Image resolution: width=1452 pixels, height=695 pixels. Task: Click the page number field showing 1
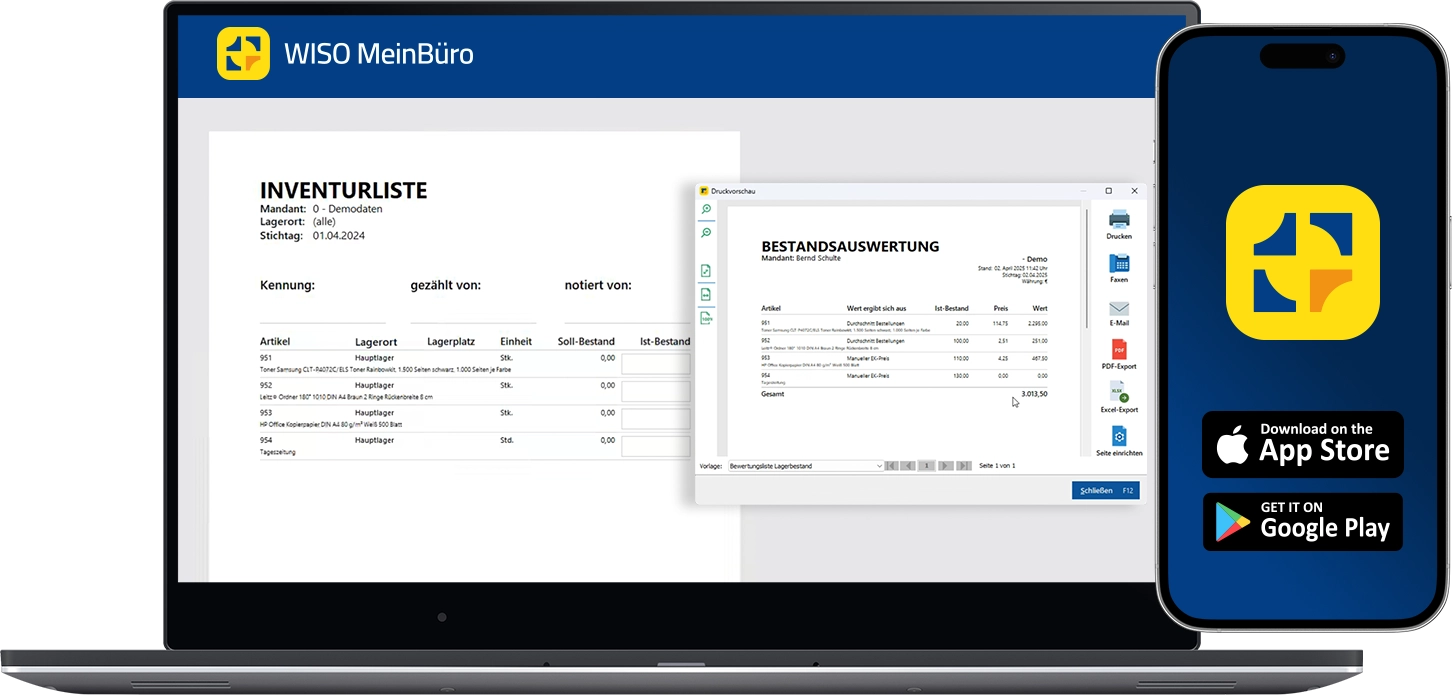926,466
